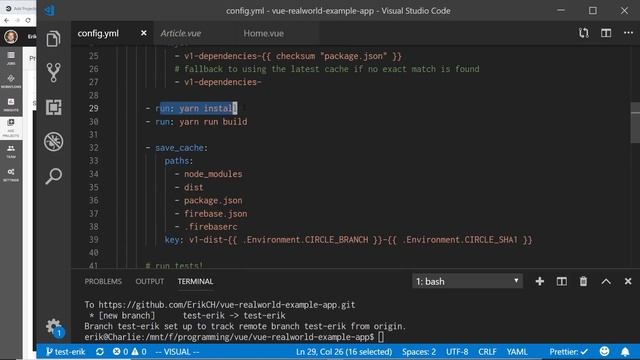The width and height of the screenshot is (640, 360).
Task: Reload the page in browser window
Action: pos(28,20)
